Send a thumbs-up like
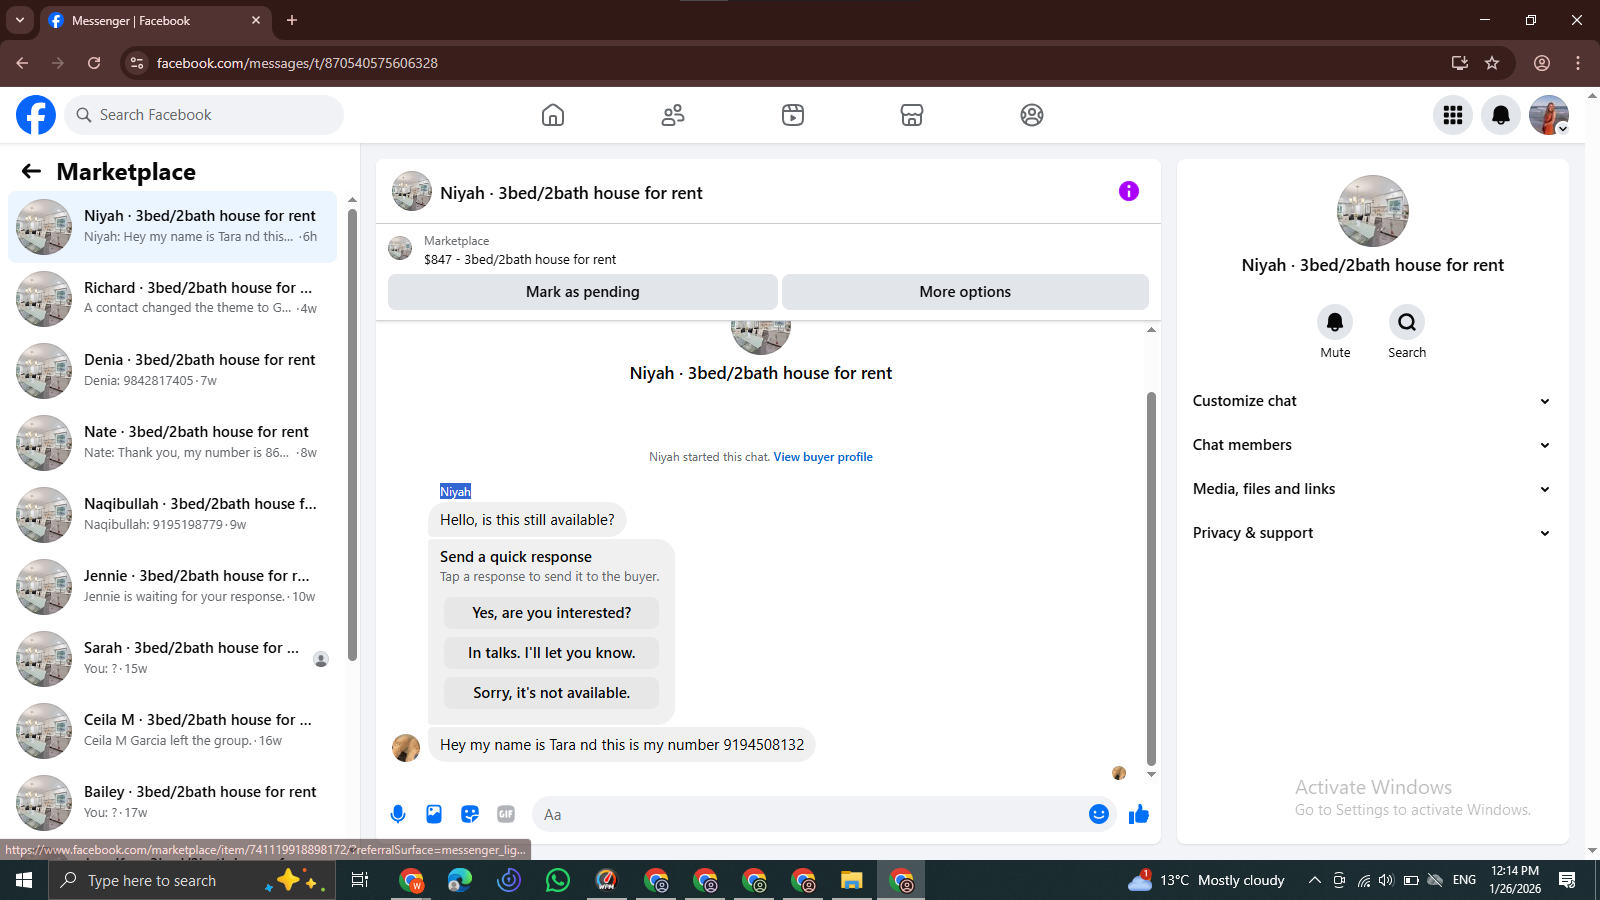The image size is (1600, 900). coord(1139,814)
